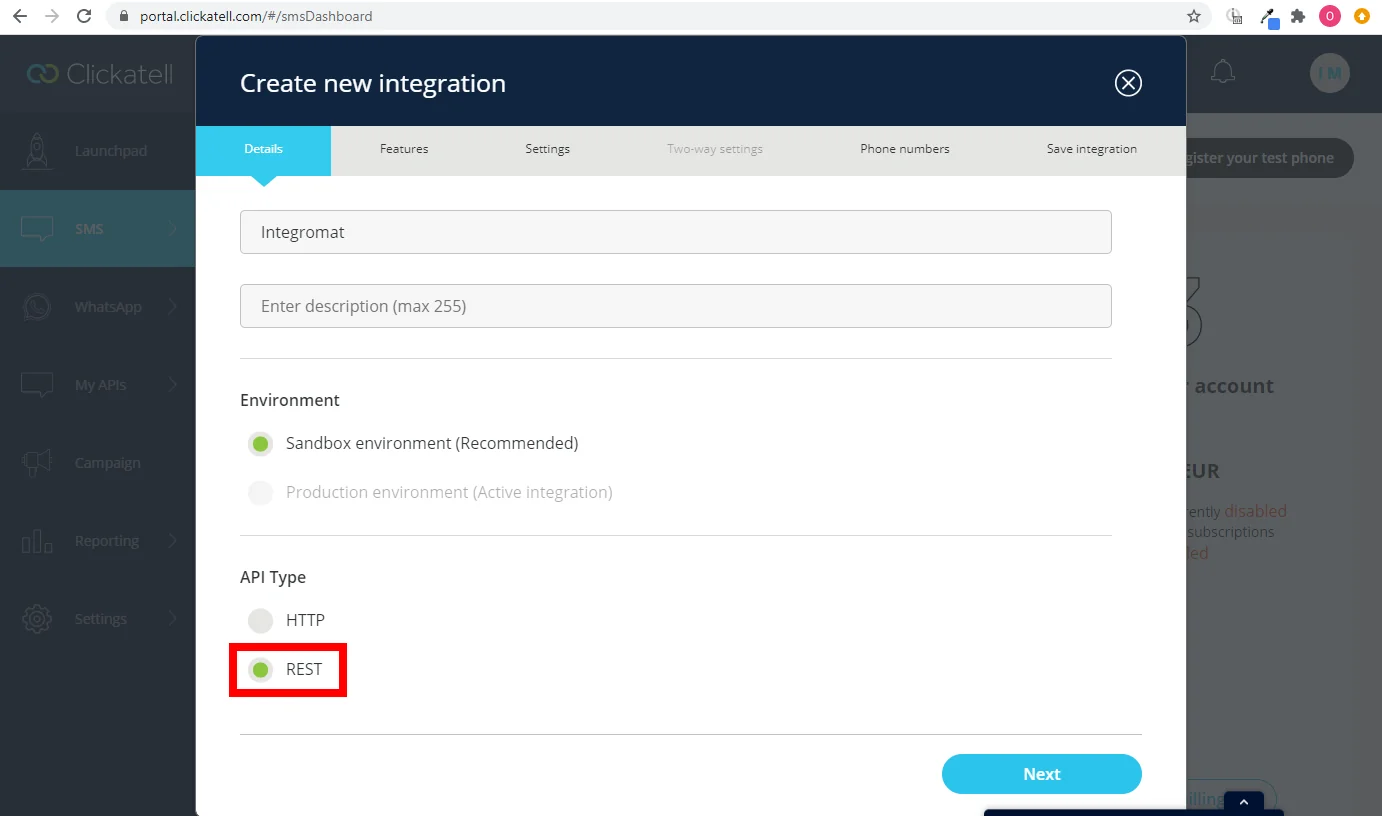Open the Settings step tab
1382x816 pixels.
coord(547,150)
